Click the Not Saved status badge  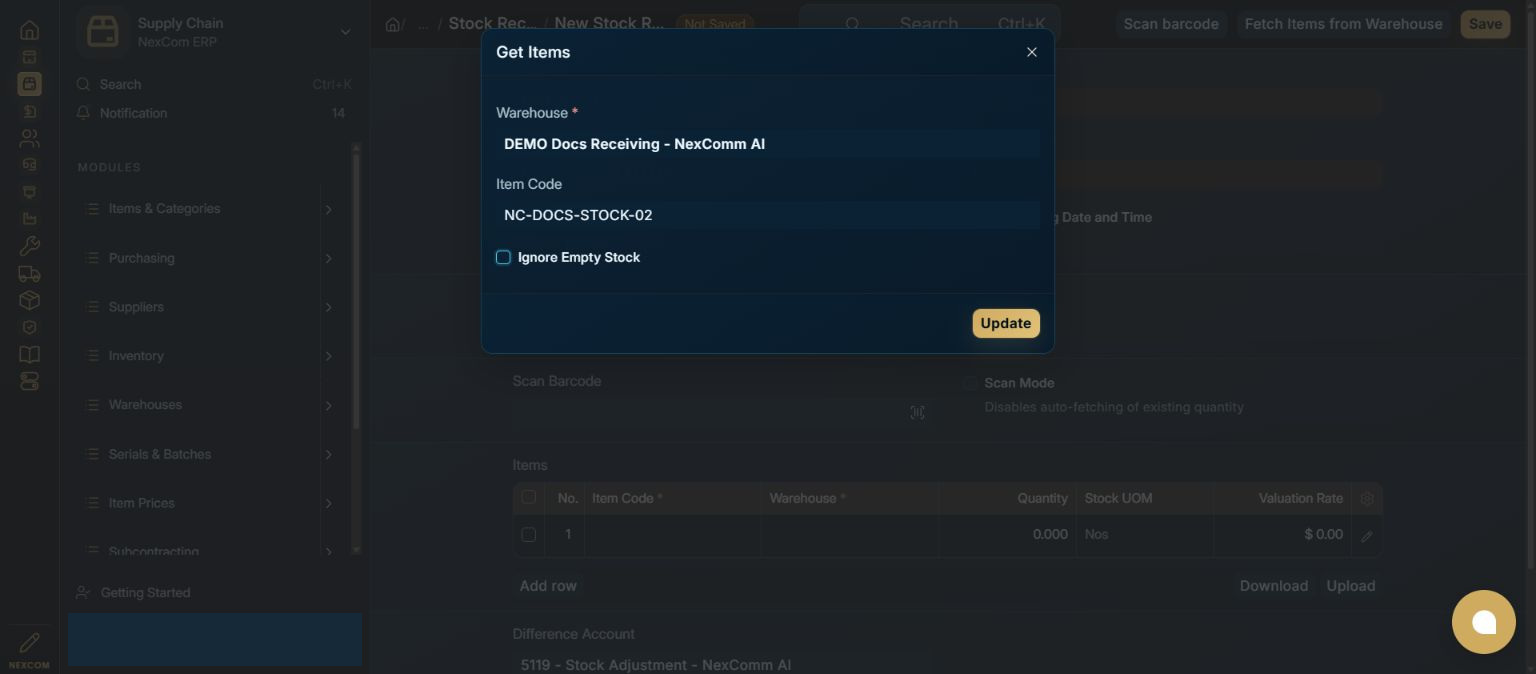coord(715,24)
